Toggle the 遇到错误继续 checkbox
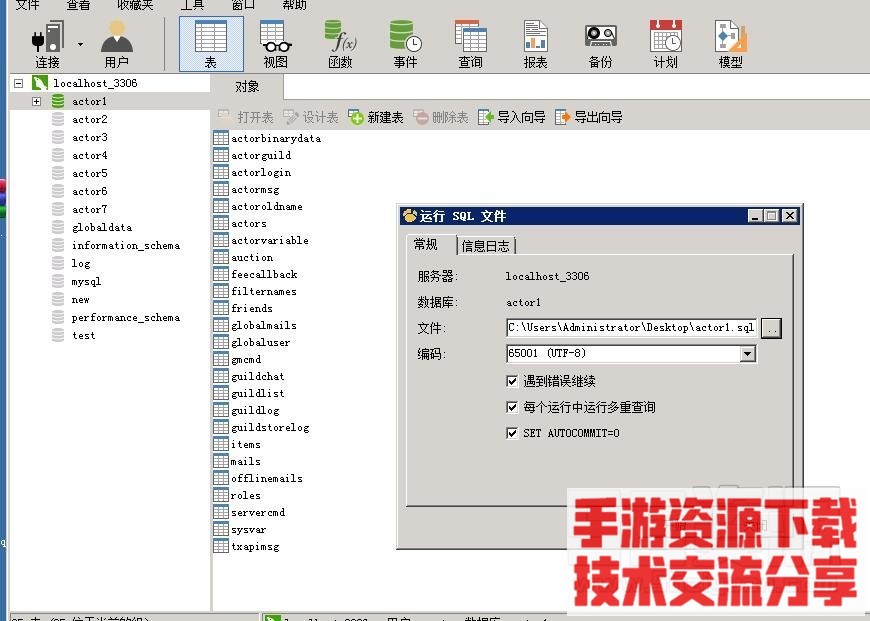 pyautogui.click(x=513, y=381)
